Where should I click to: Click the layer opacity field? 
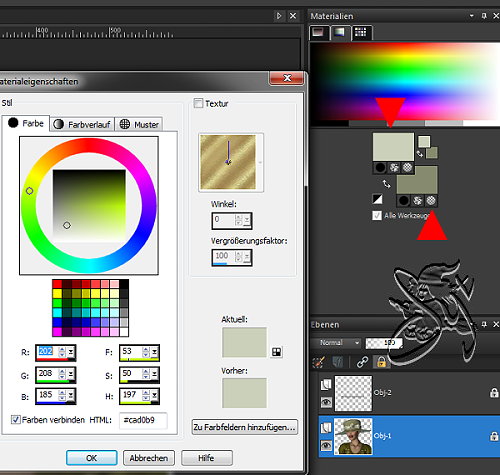click(384, 343)
